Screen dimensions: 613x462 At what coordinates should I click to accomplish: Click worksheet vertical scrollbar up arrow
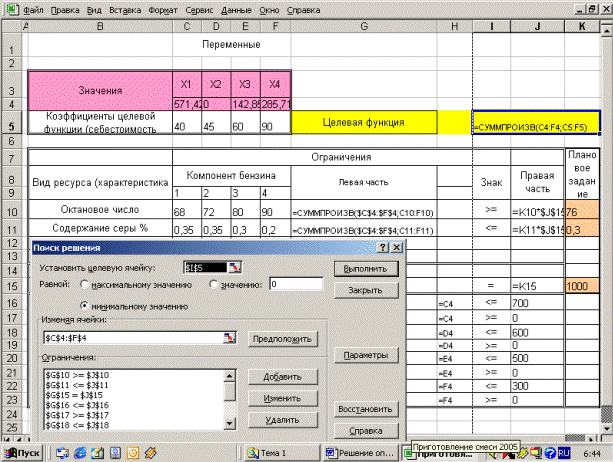pos(606,30)
